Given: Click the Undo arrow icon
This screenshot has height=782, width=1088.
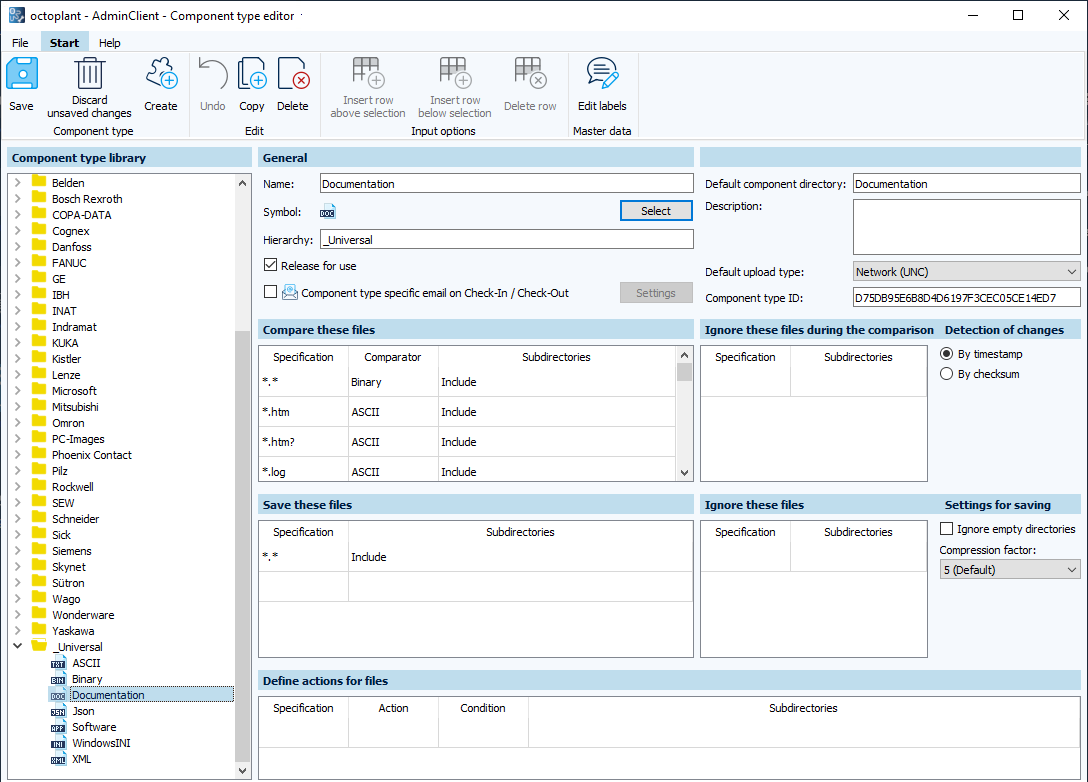Looking at the screenshot, I should coord(212,74).
